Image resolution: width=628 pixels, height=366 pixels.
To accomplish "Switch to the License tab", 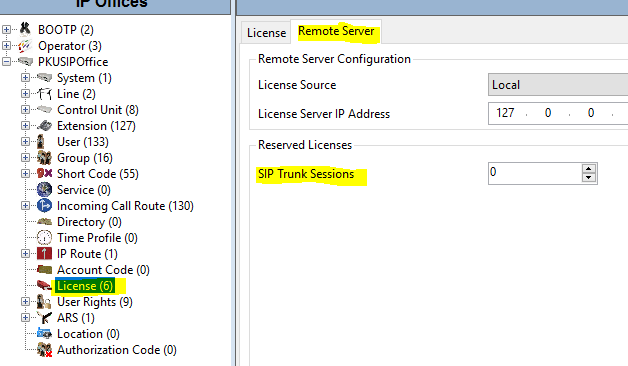I will [266, 32].
